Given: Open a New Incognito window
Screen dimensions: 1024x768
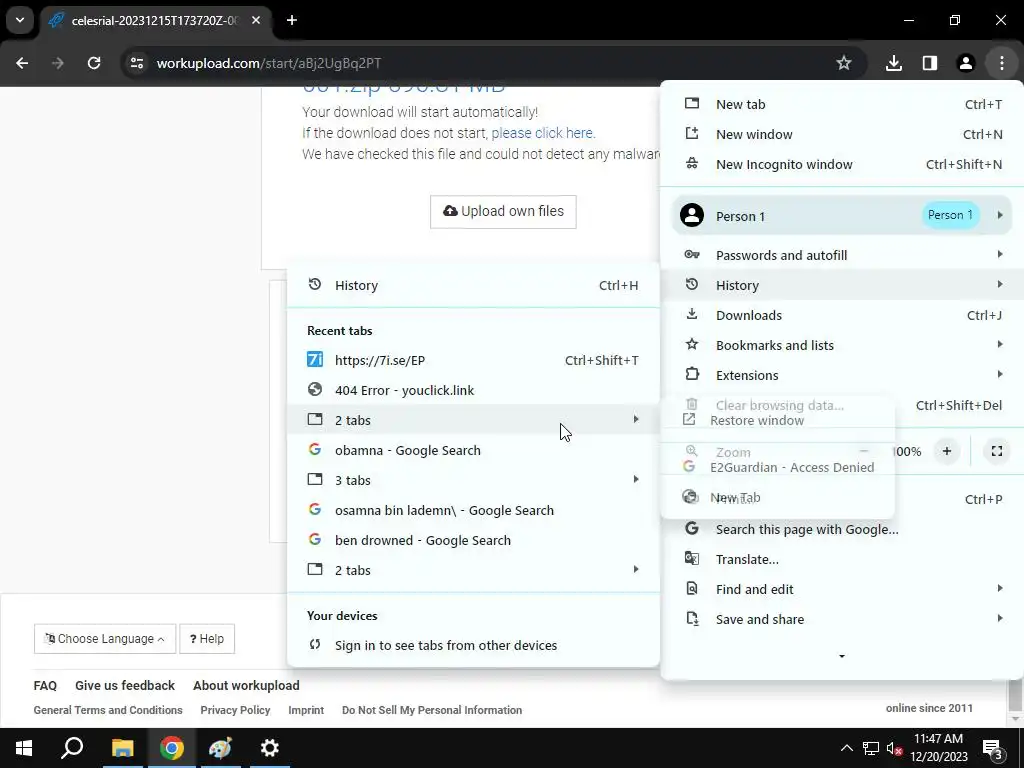Looking at the screenshot, I should coord(842,165).
